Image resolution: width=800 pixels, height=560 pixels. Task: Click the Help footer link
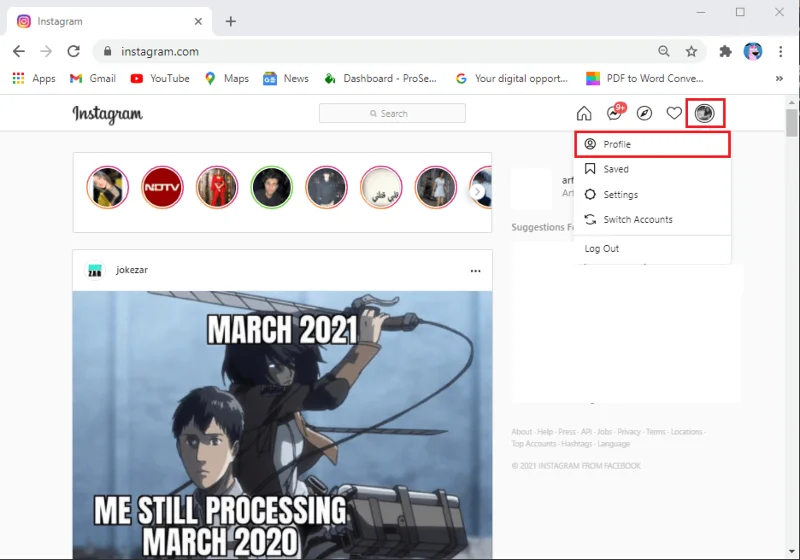[x=545, y=431]
